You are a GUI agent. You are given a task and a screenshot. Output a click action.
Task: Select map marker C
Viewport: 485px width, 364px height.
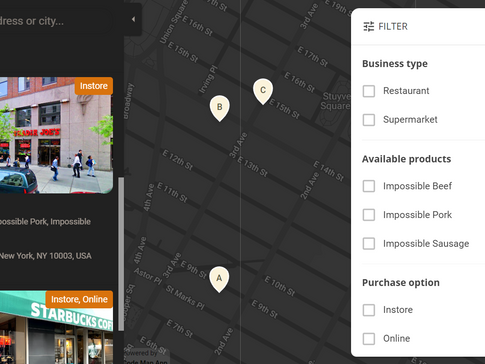(x=263, y=91)
